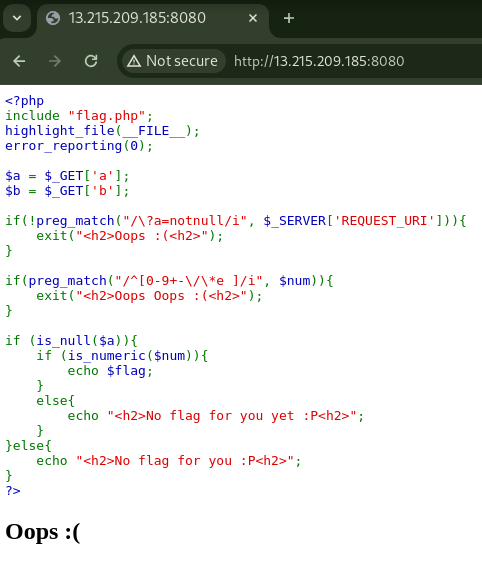Click the Not secure warning triangle
Image resolution: width=482 pixels, height=568 pixels.
[134, 61]
